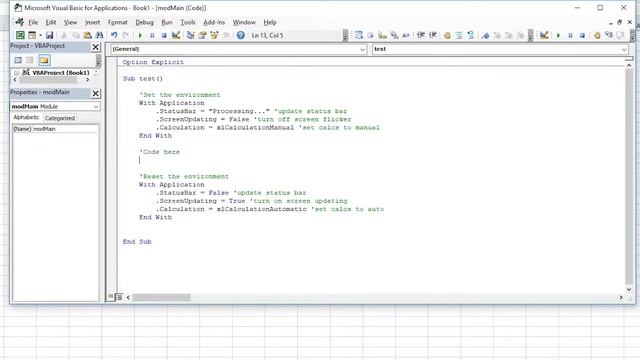This screenshot has width=640, height=360.
Task: Open the Debug menu
Action: point(144,22)
